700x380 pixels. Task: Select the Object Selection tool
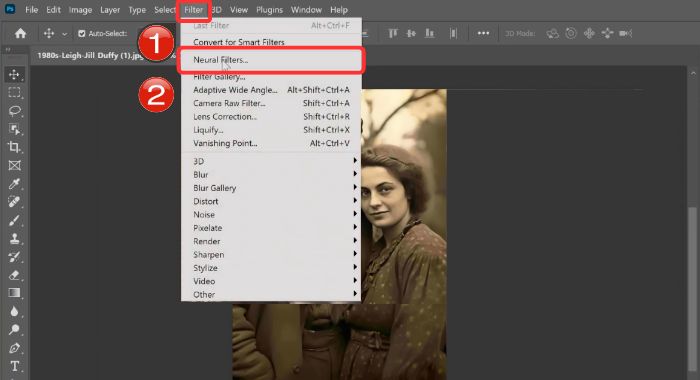click(14, 129)
